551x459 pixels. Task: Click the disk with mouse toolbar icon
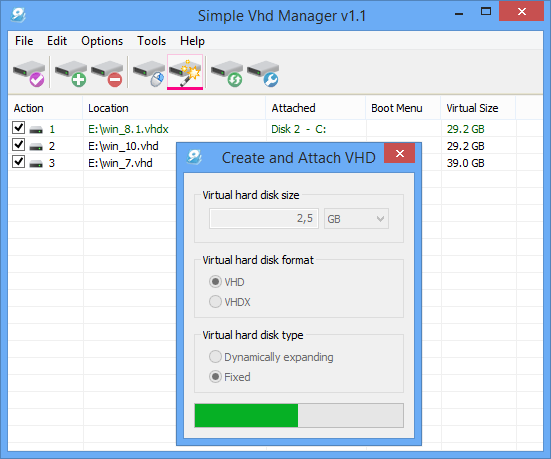[149, 73]
